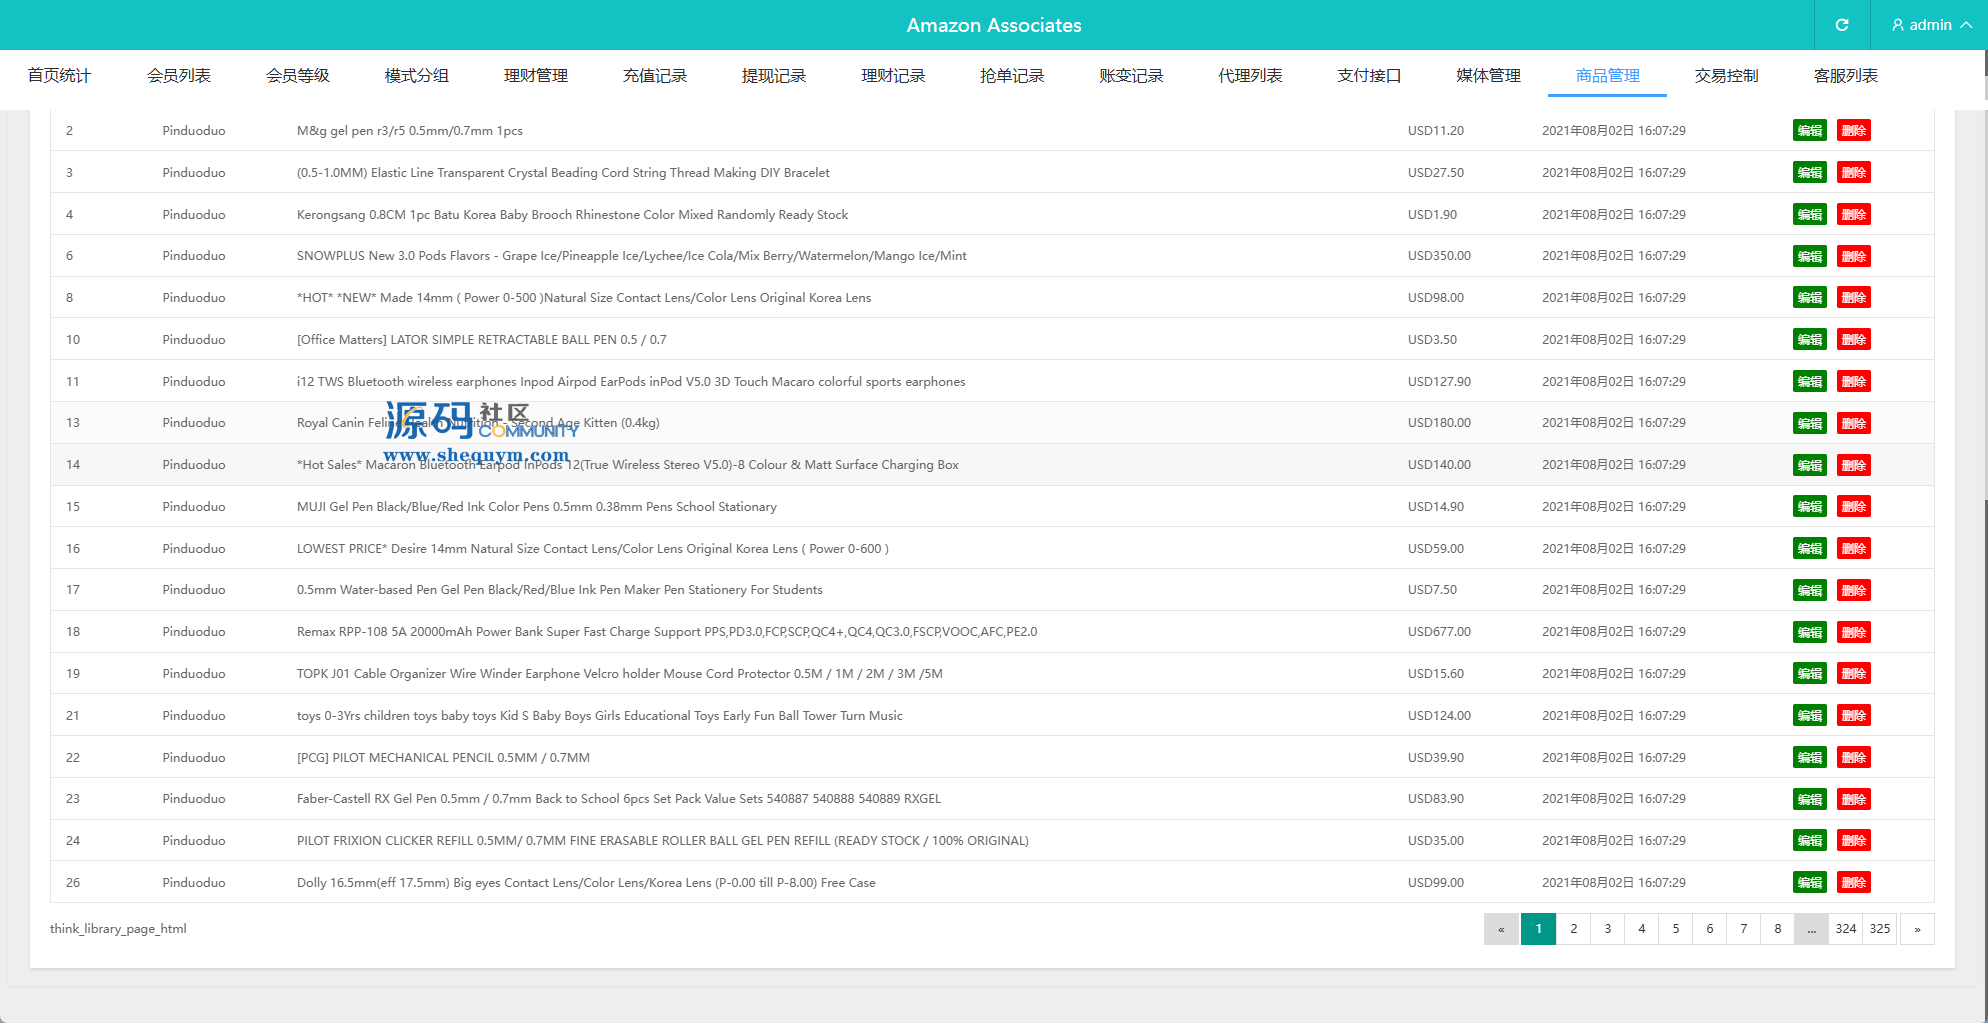The height and width of the screenshot is (1023, 1988).
Task: Edit the SNOWPLUS New 3.0 Pods row
Action: click(x=1809, y=256)
